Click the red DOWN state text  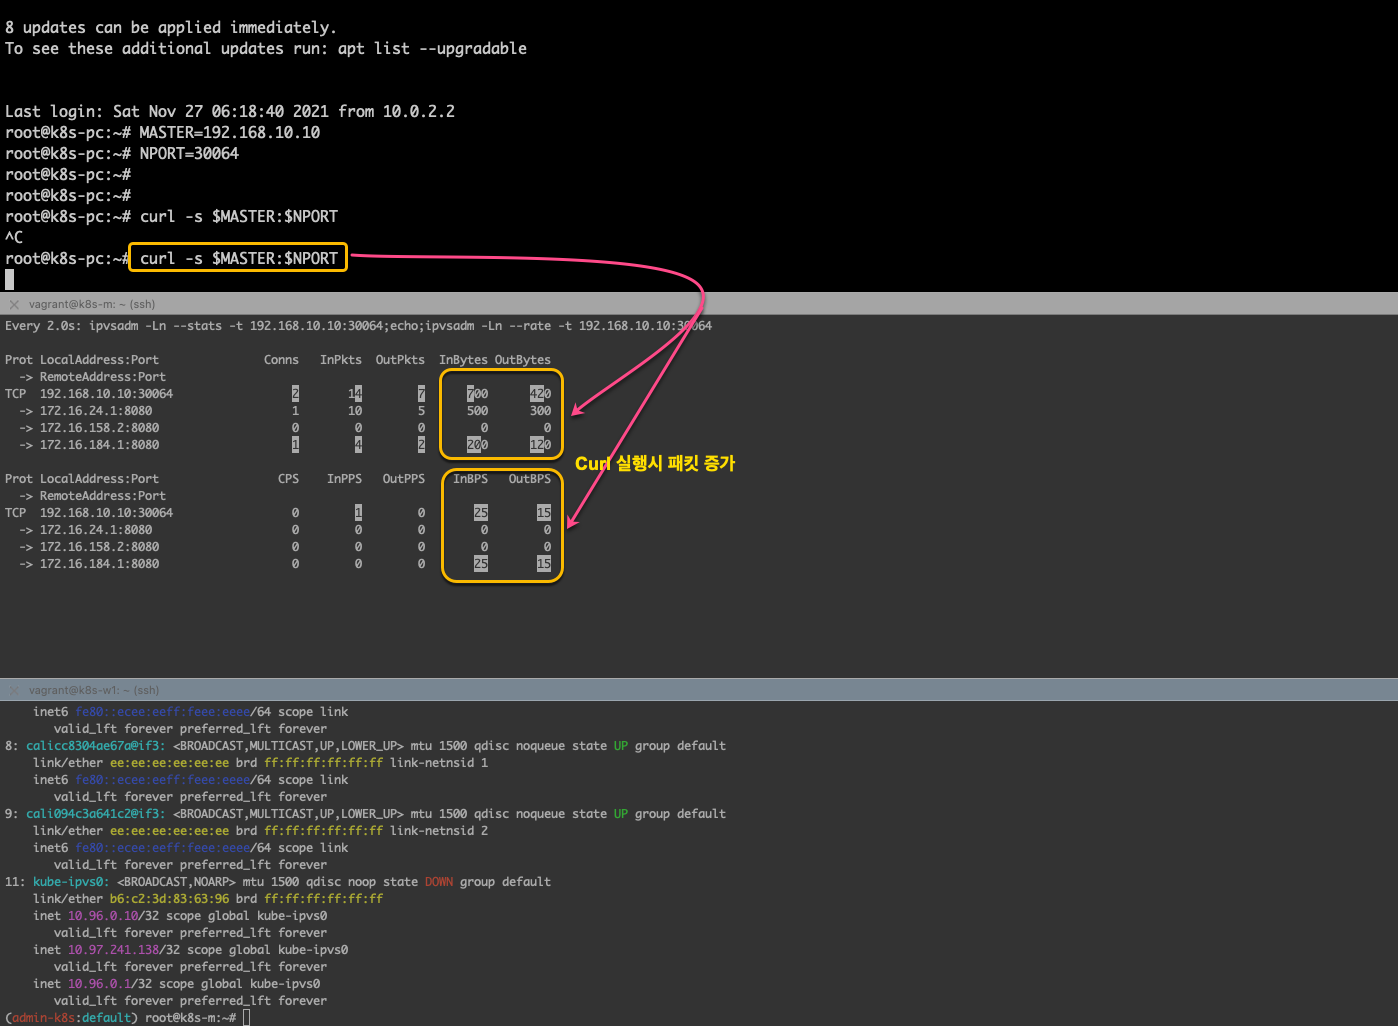[x=439, y=882]
